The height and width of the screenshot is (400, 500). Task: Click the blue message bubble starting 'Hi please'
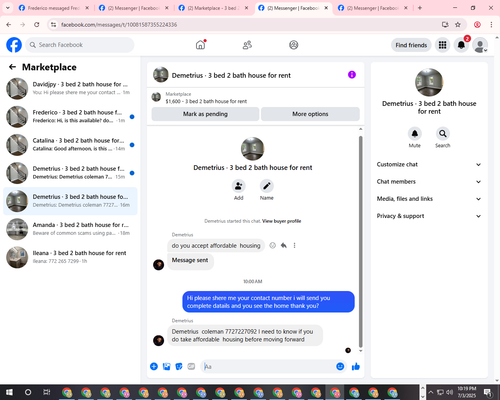pyautogui.click(x=268, y=302)
